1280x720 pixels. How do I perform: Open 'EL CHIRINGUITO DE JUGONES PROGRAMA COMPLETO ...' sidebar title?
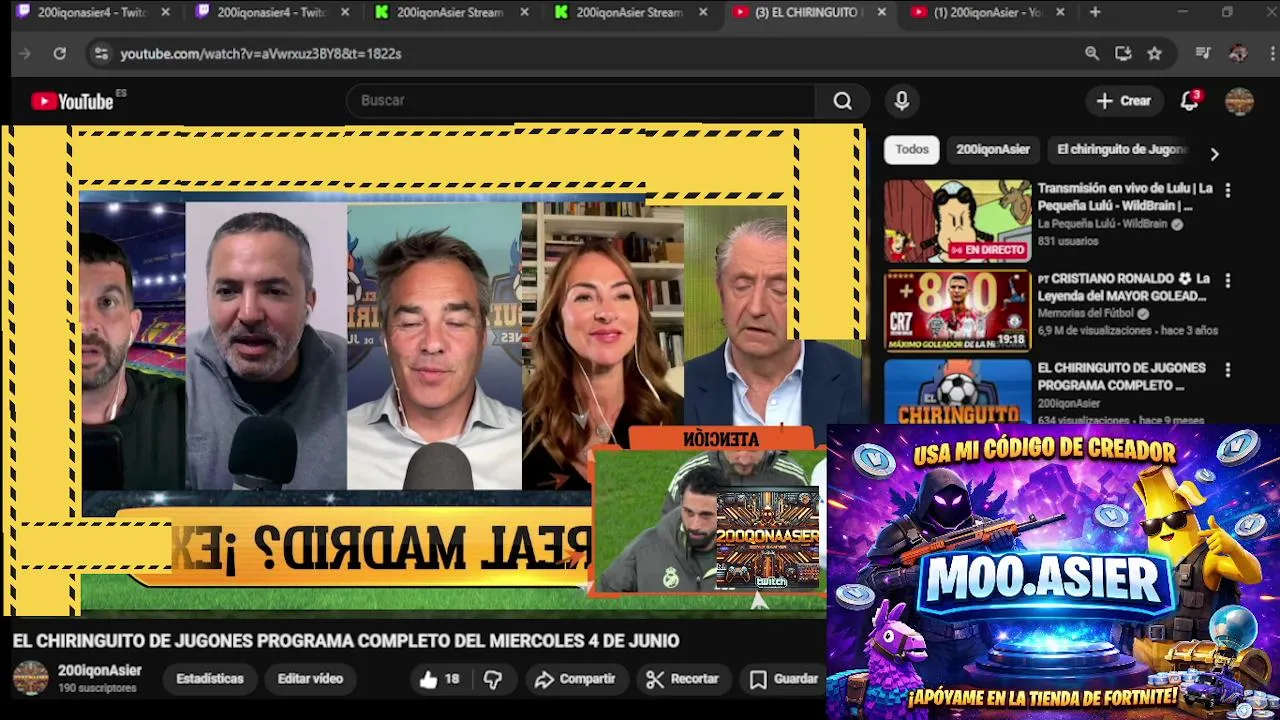click(x=1121, y=377)
